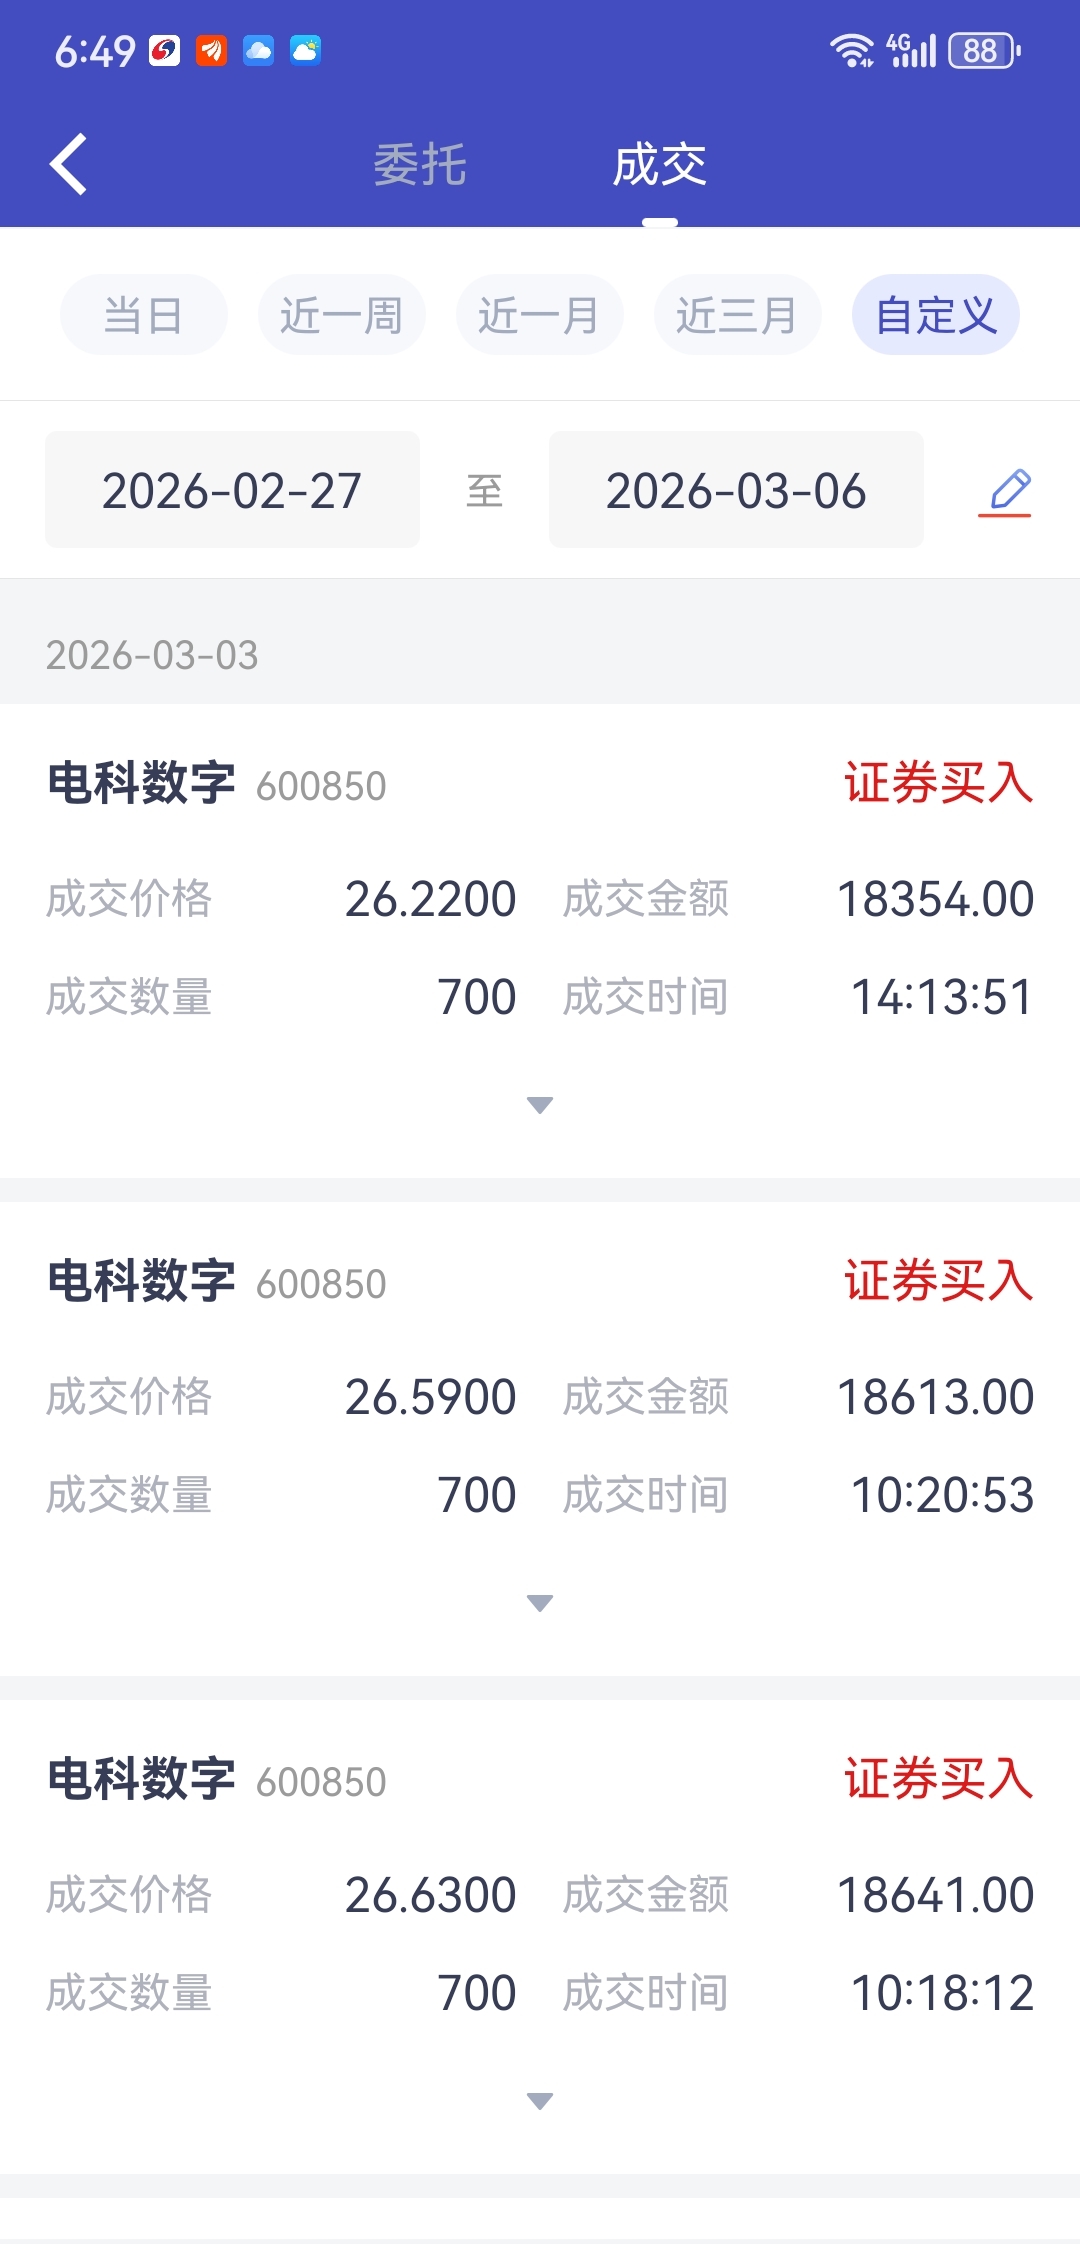Tap the edit date range pencil icon
1080x2244 pixels.
[1007, 491]
